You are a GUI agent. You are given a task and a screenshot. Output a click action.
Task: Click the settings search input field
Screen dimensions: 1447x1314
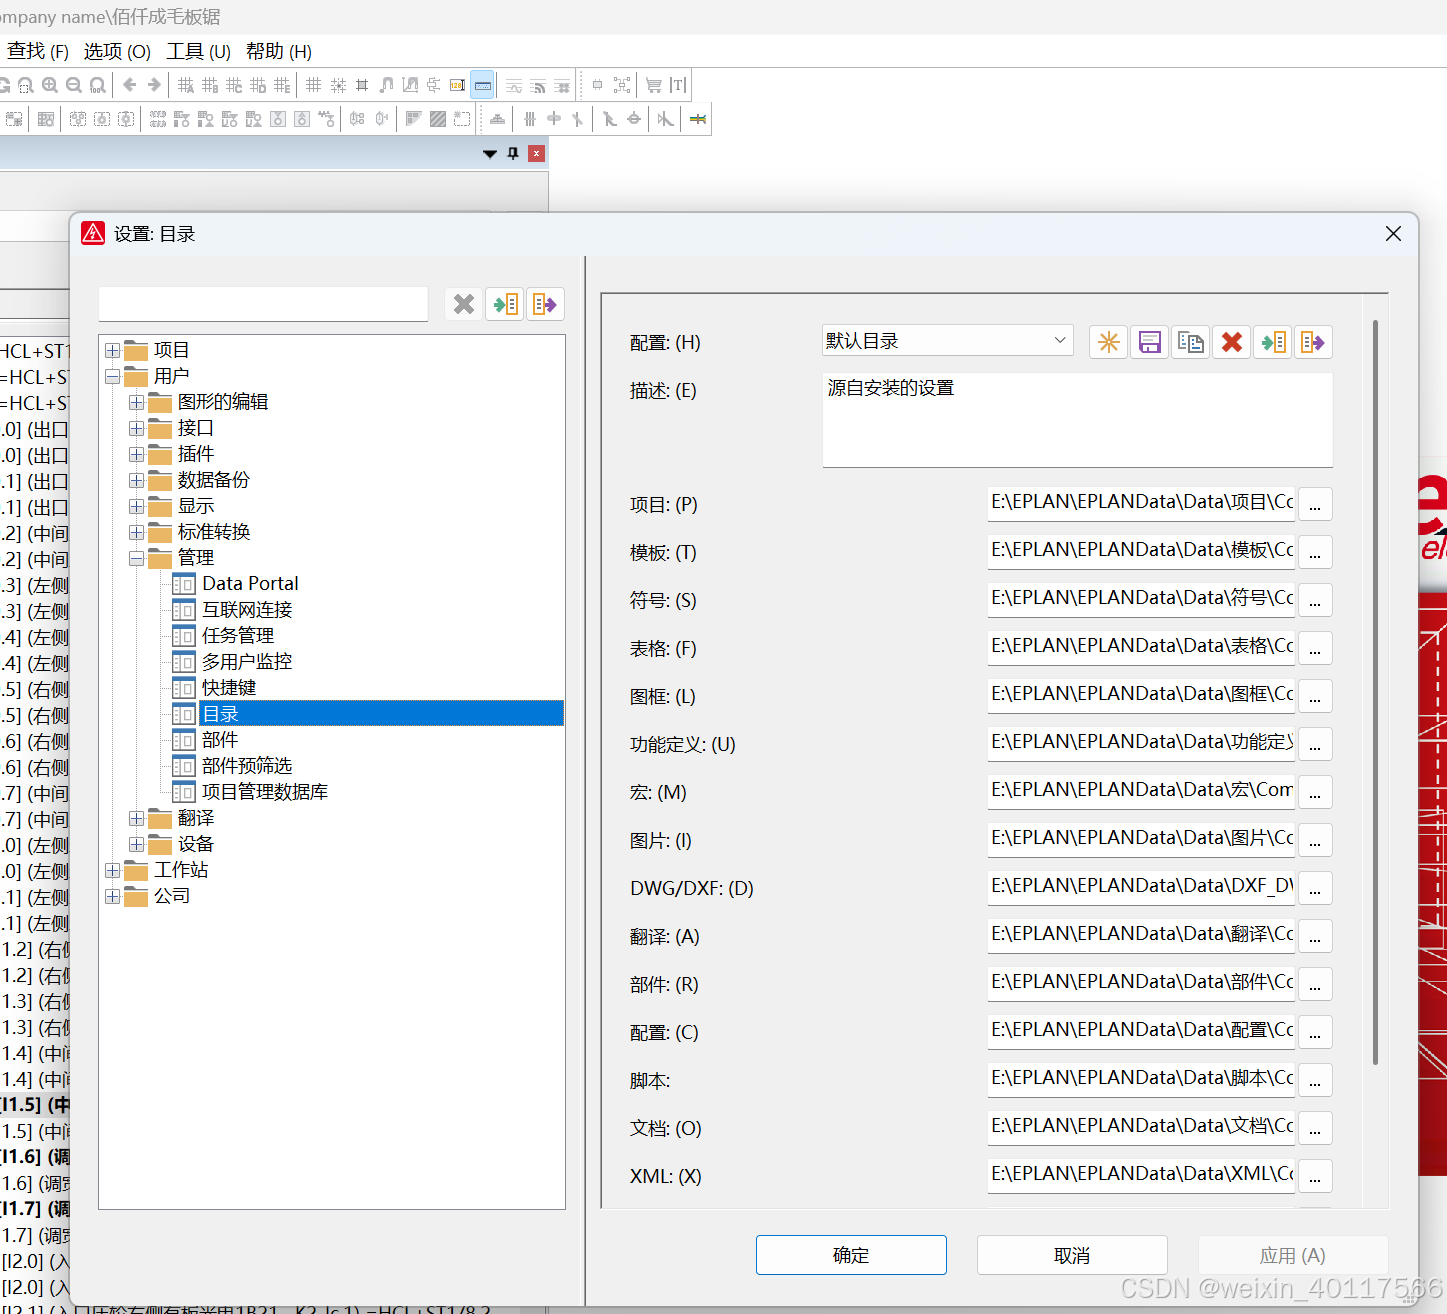coord(264,303)
